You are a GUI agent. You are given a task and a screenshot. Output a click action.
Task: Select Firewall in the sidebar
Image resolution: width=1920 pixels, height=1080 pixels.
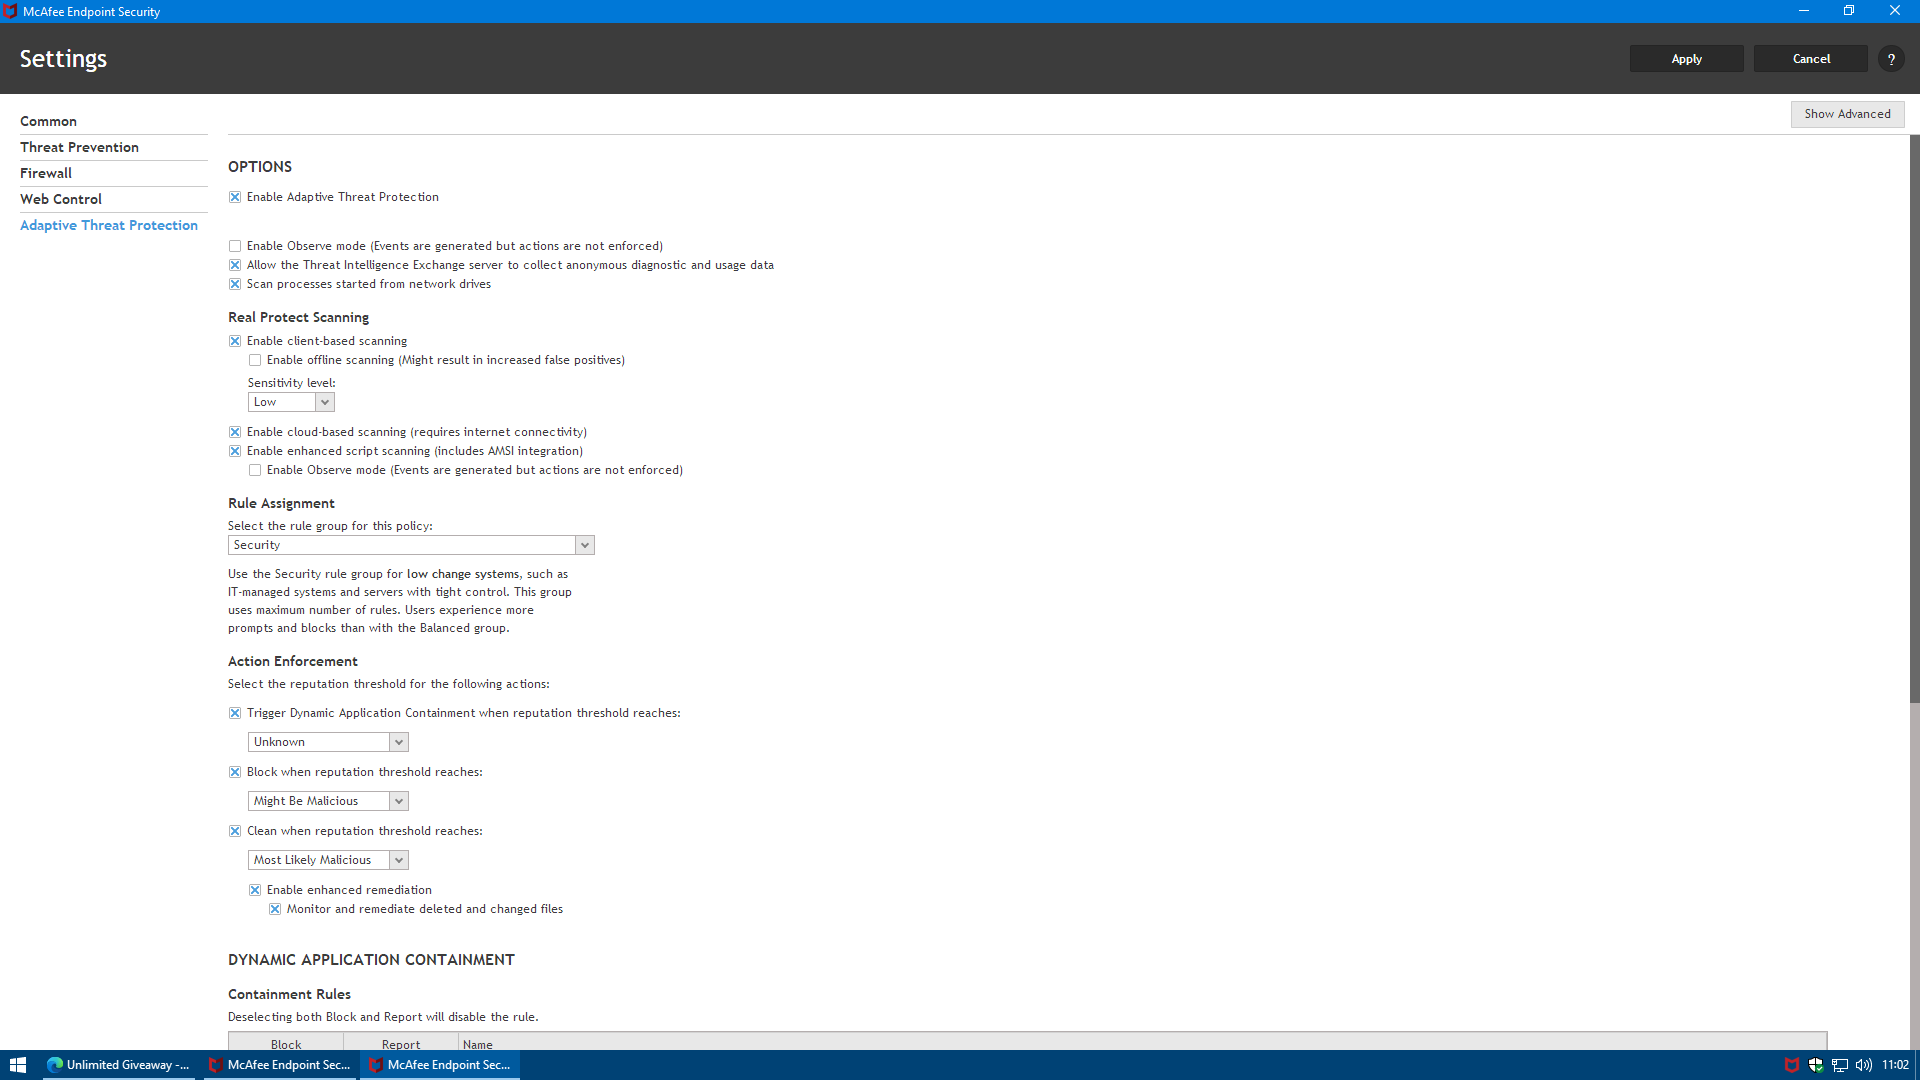pos(46,173)
